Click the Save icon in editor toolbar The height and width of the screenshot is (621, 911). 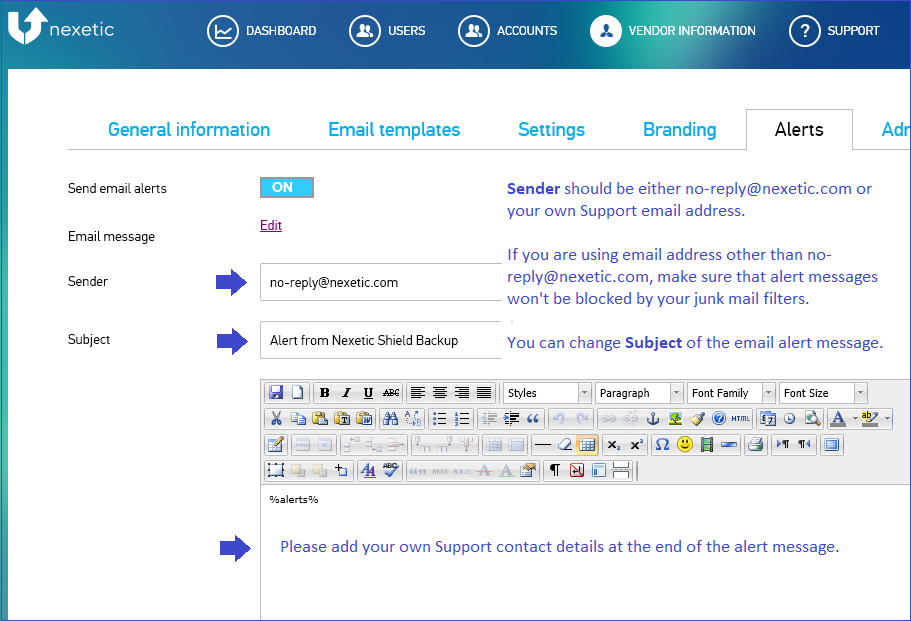276,393
